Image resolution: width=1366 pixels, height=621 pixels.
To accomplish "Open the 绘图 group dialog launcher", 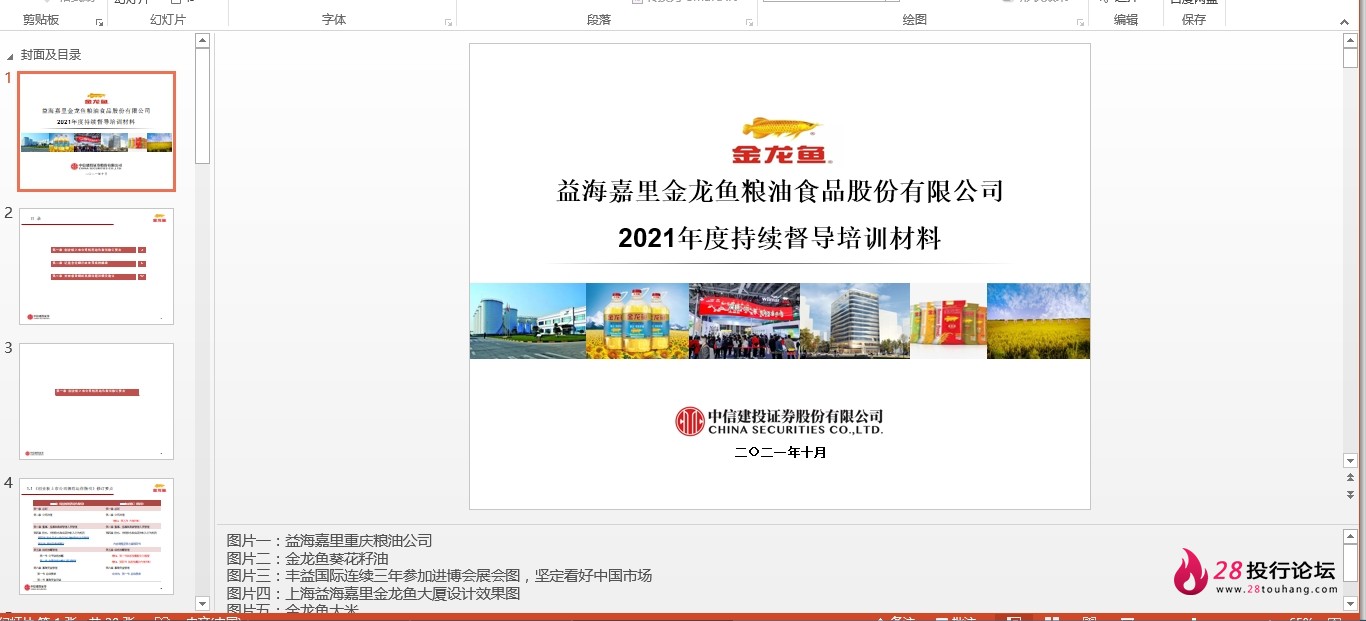I will pyautogui.click(x=1078, y=22).
